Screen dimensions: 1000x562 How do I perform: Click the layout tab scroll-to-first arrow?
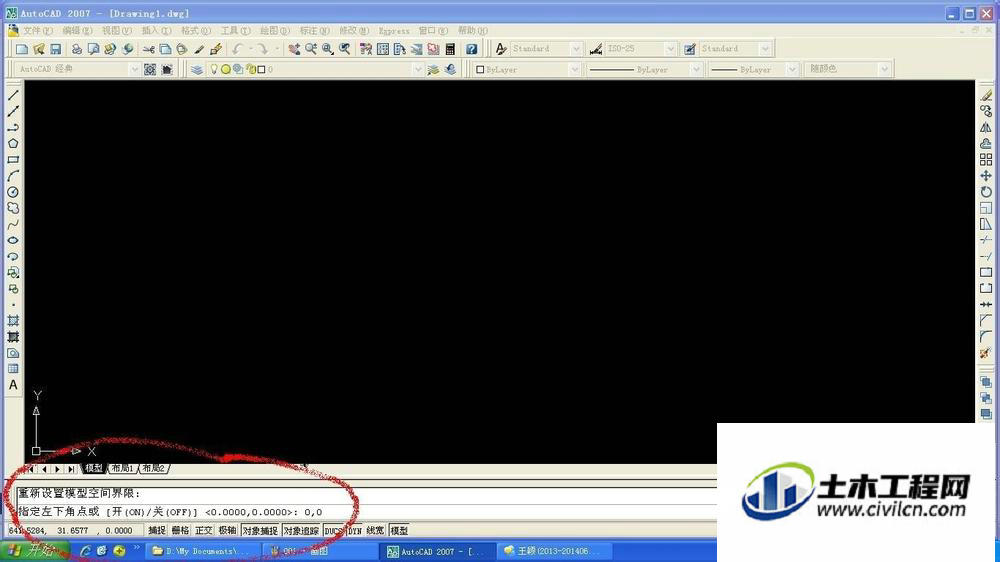[31, 469]
